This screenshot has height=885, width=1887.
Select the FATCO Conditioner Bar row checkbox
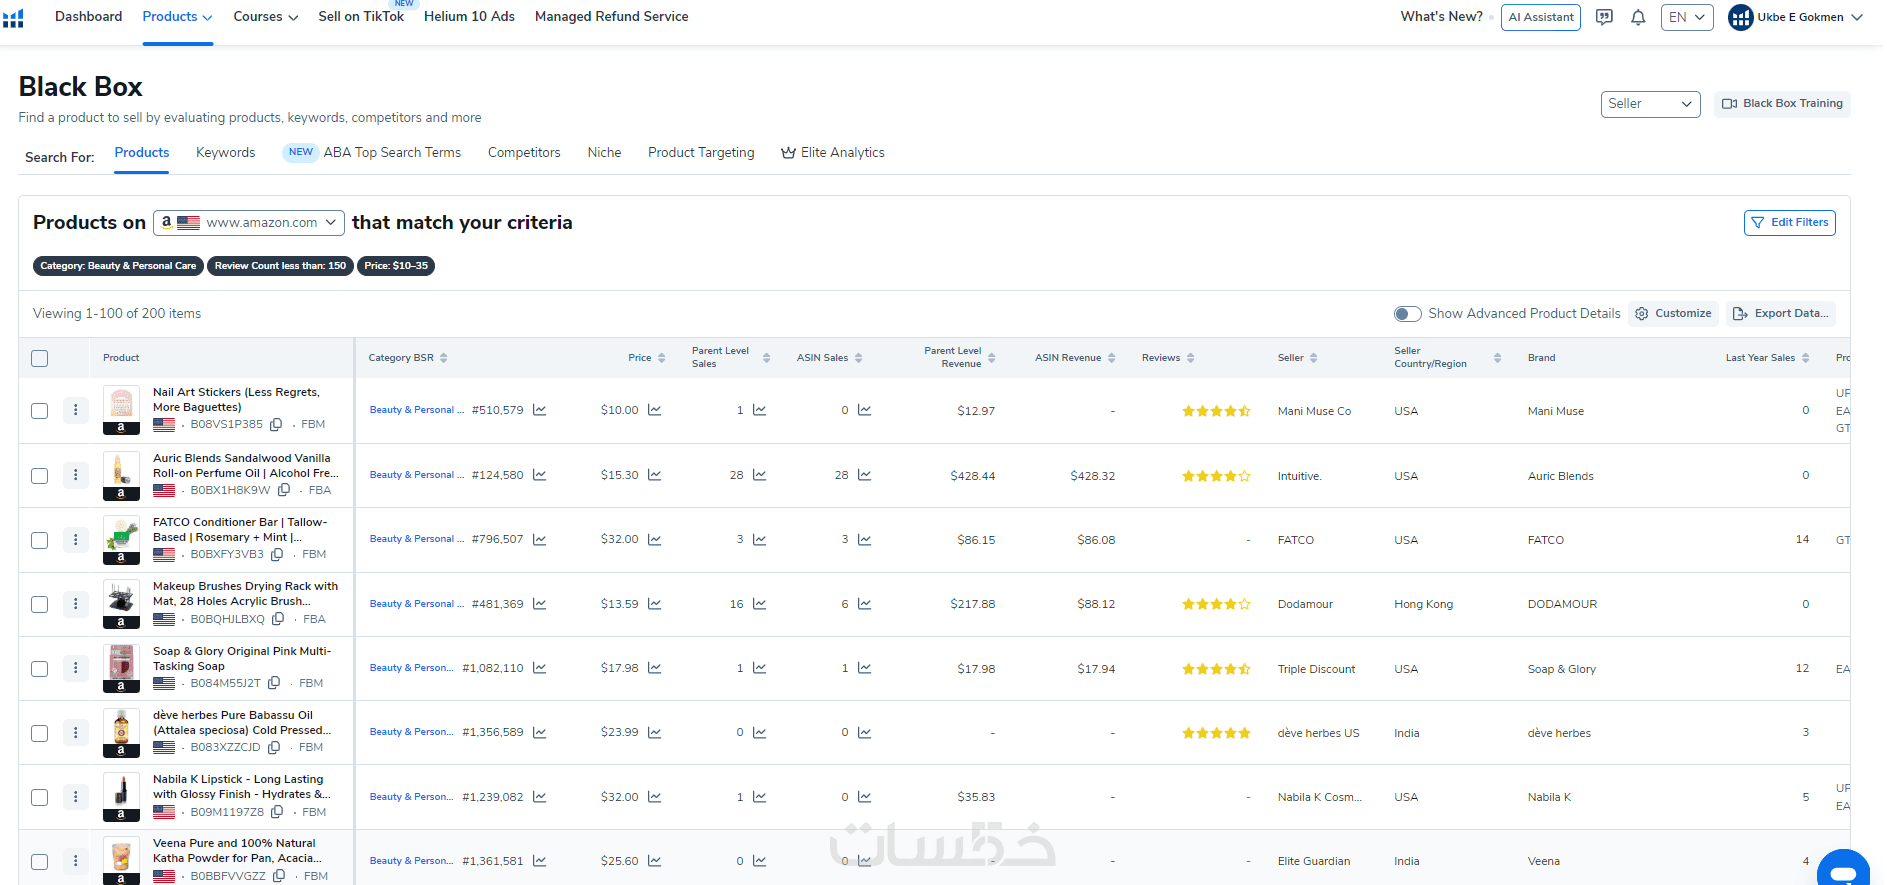[40, 540]
